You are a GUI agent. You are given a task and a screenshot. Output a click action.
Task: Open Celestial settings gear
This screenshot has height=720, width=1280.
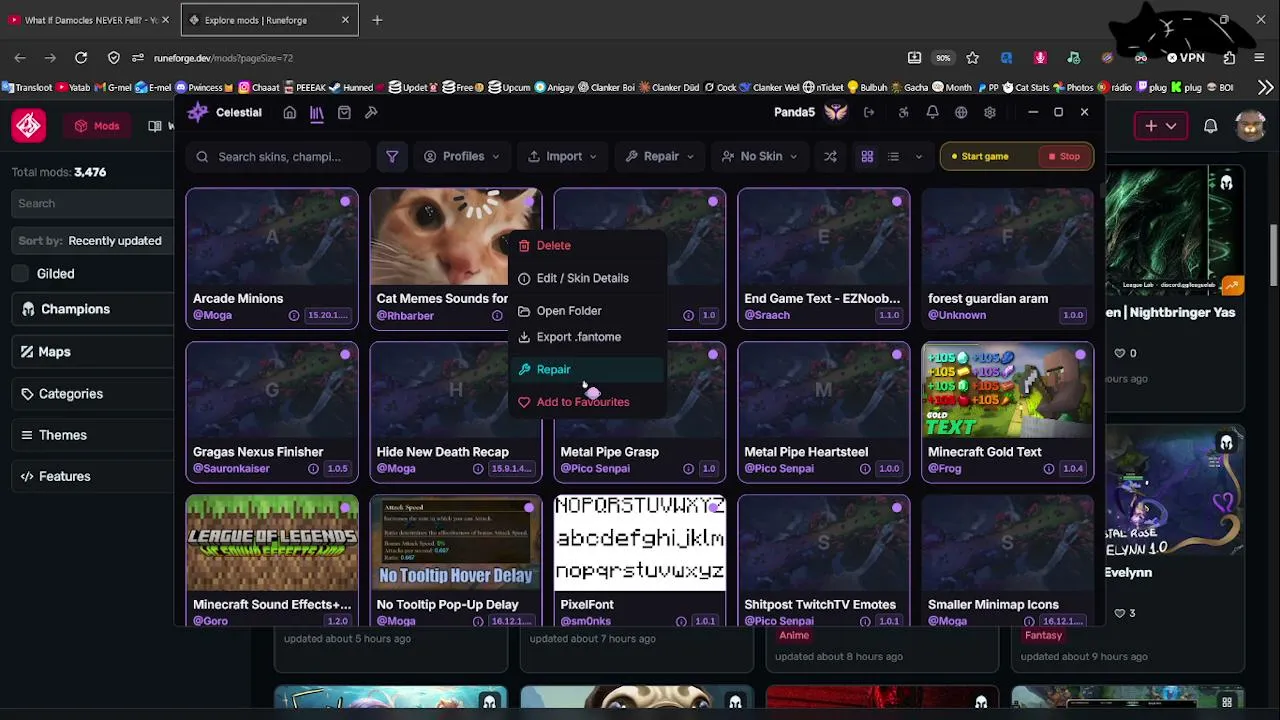click(x=990, y=113)
